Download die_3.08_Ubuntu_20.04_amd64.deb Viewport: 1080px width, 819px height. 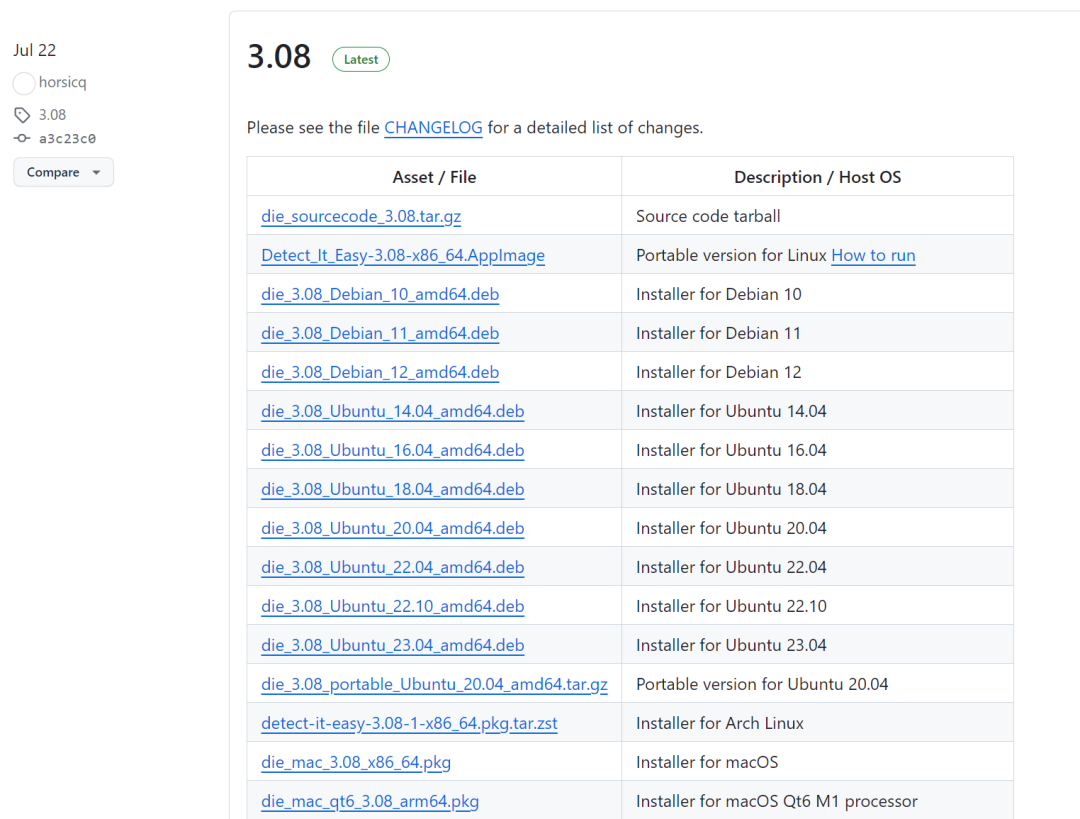pos(393,528)
